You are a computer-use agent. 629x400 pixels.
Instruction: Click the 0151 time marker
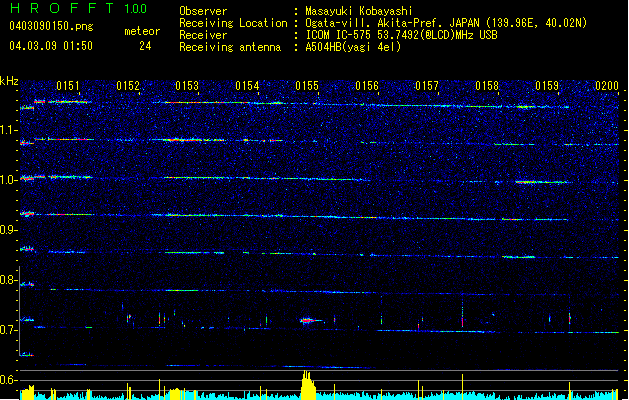coord(68,86)
